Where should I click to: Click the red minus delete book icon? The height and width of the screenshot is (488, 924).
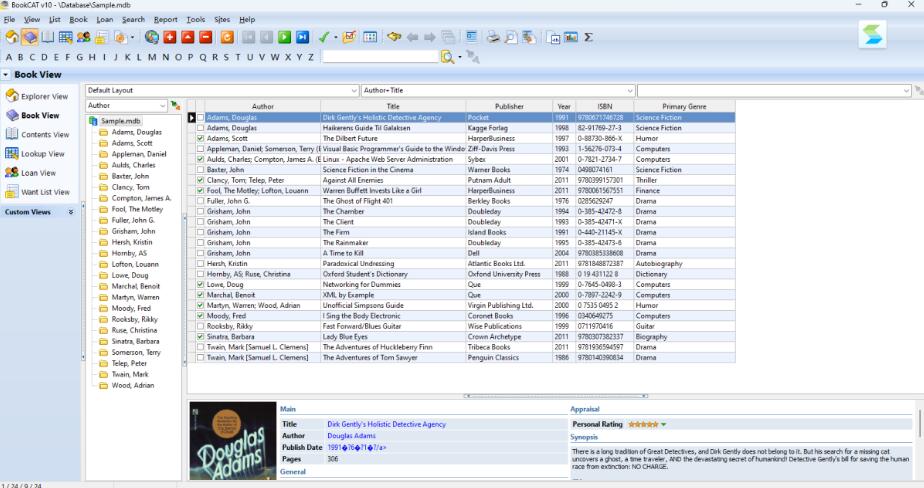click(206, 37)
